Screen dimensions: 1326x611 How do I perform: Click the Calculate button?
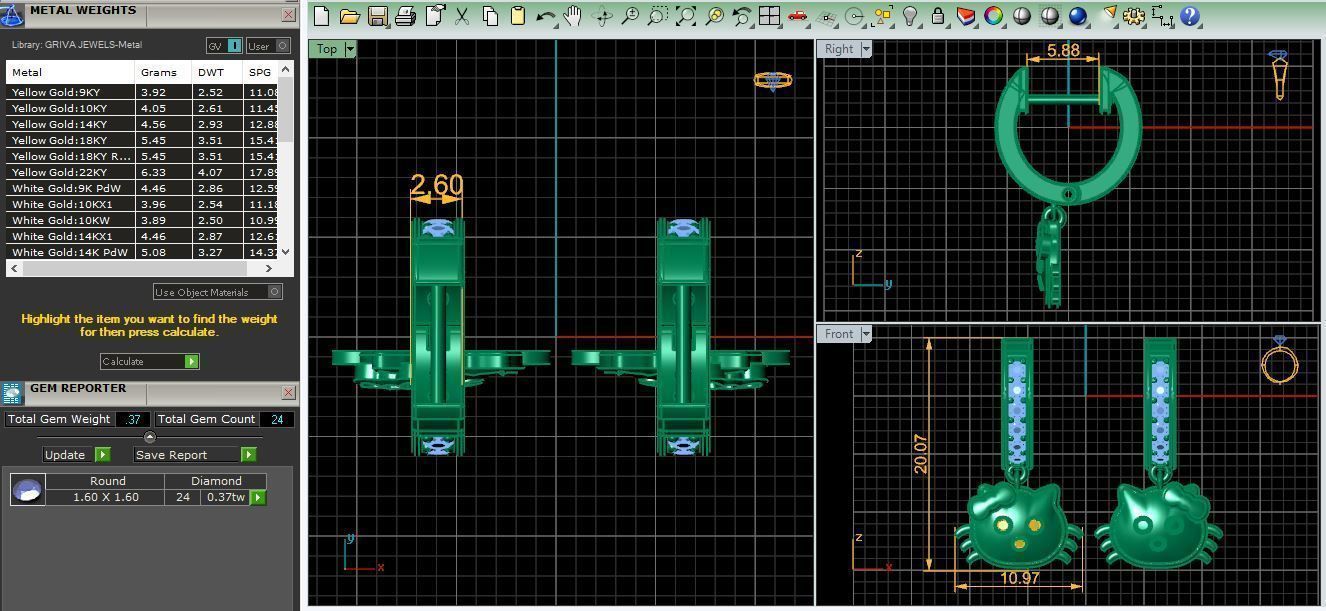point(150,361)
